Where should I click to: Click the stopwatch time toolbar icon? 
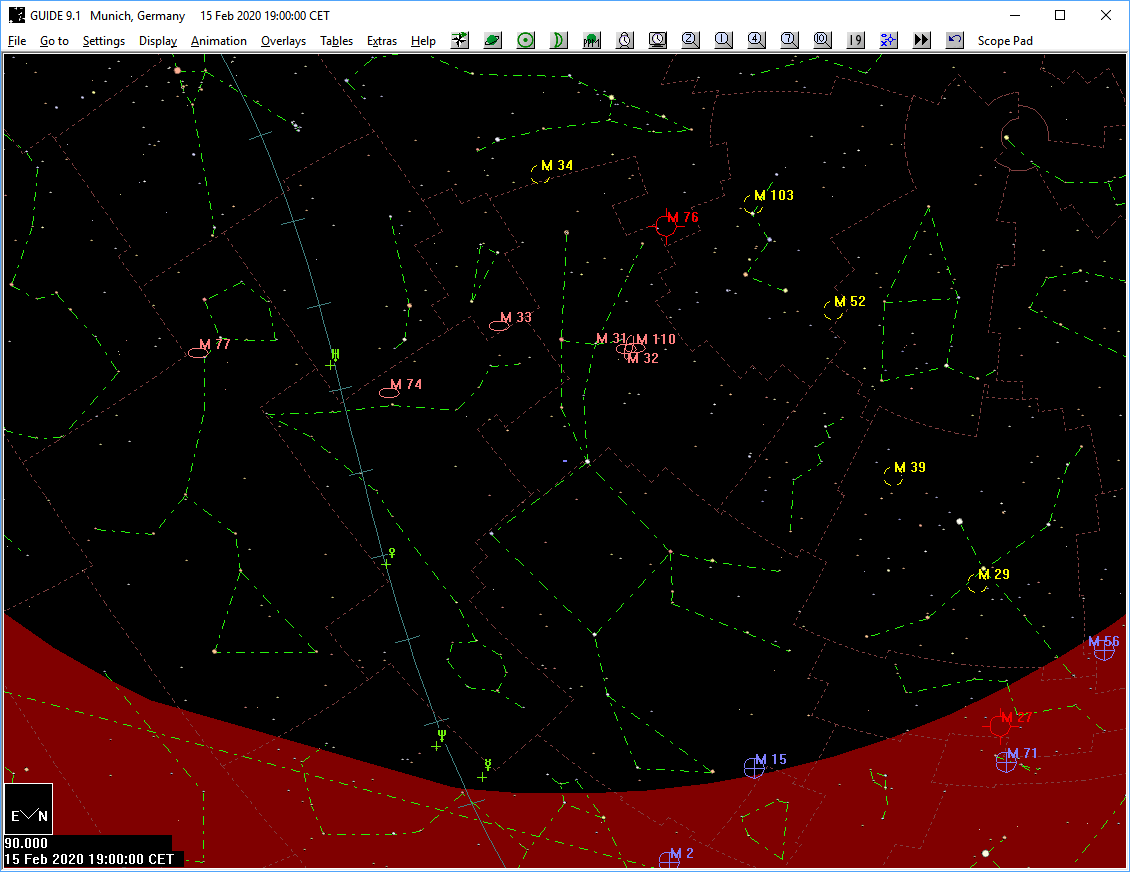click(625, 40)
